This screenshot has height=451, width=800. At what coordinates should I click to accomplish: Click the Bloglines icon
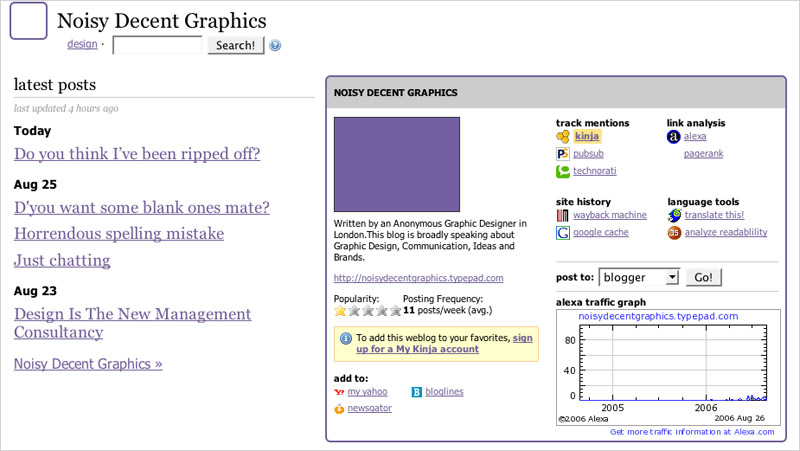click(418, 392)
